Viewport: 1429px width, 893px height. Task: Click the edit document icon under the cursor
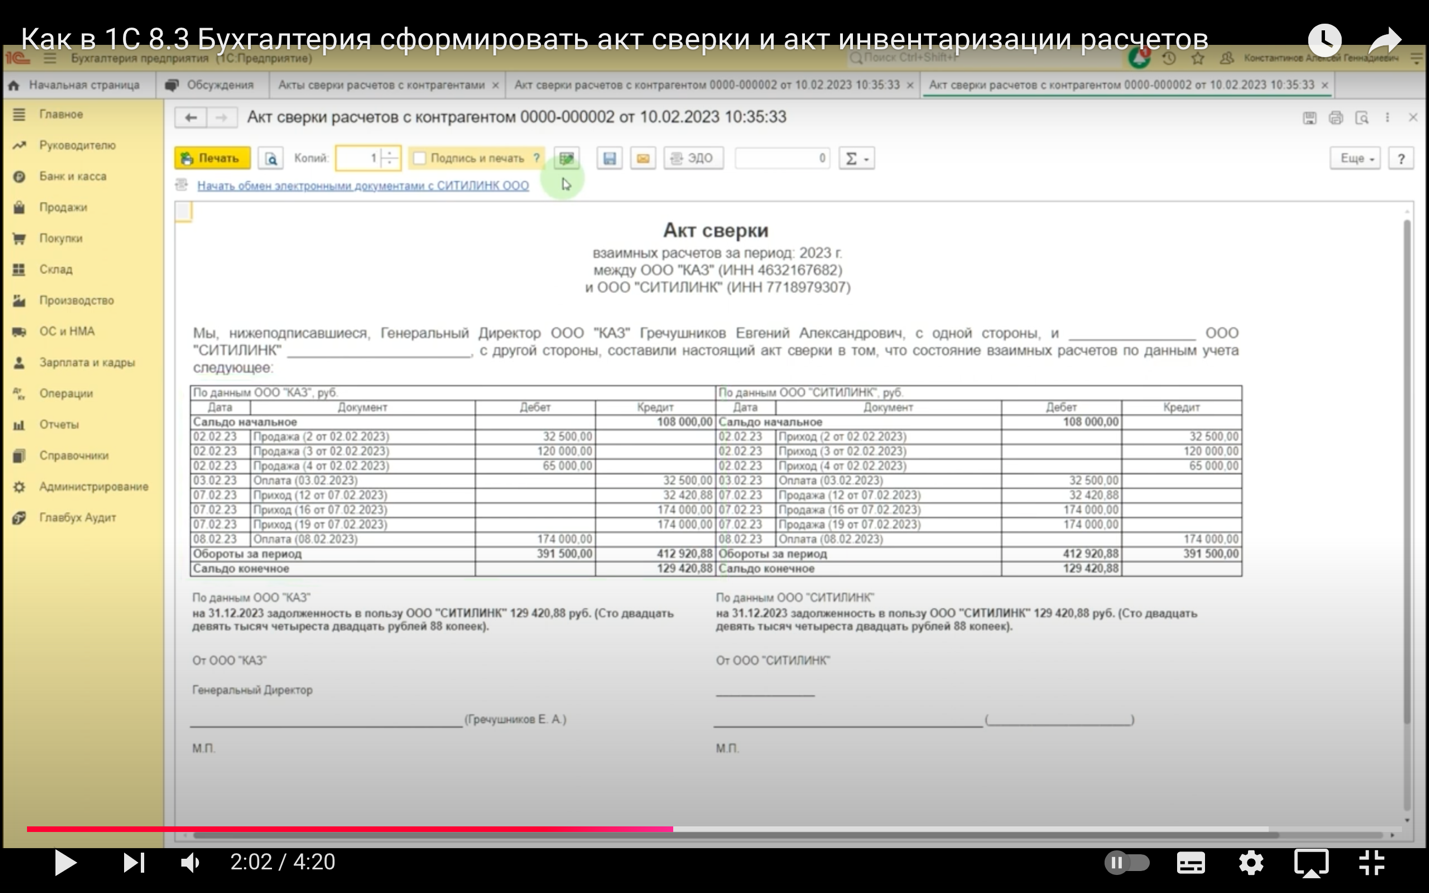(x=567, y=158)
